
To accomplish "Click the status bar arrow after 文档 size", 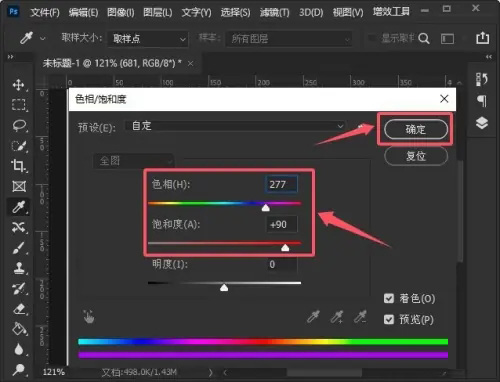I will coord(210,372).
